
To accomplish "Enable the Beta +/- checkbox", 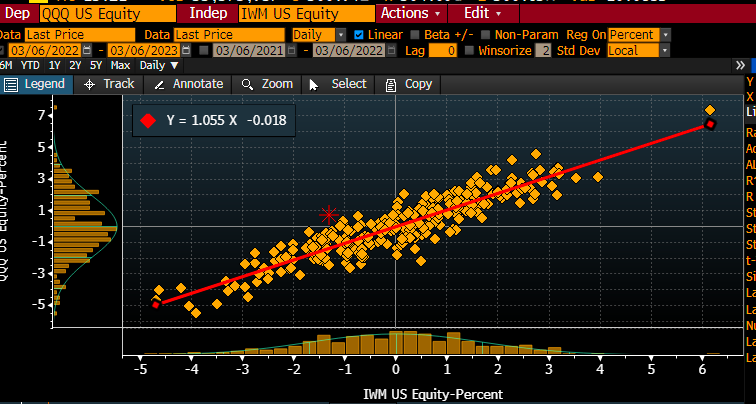I will pos(415,35).
